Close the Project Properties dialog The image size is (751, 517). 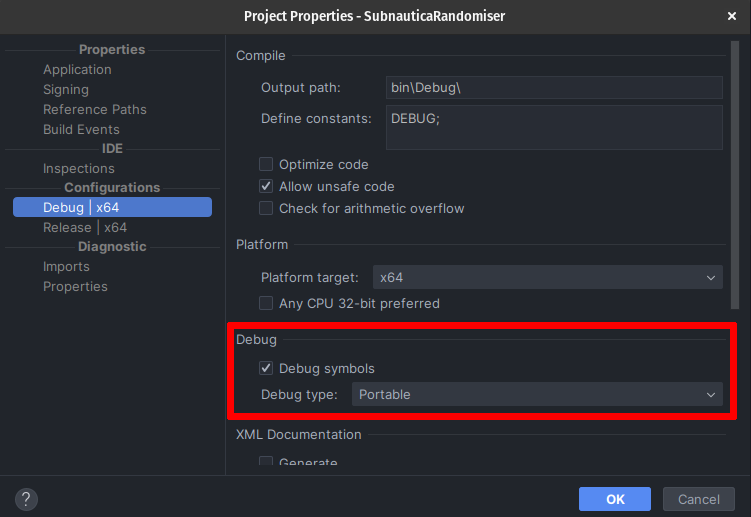pyautogui.click(x=731, y=16)
